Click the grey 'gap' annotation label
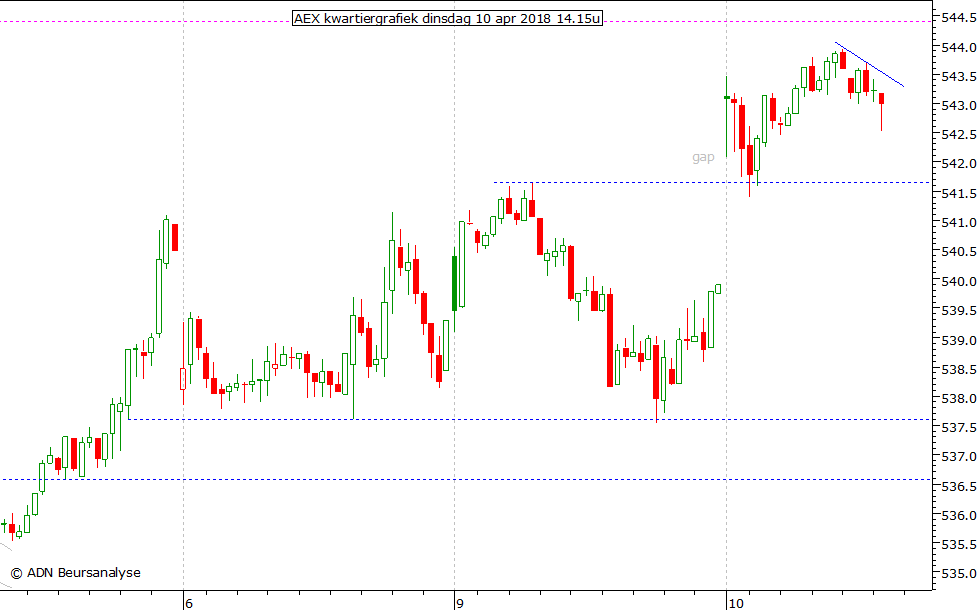Image resolution: width=980 pixels, height=610 pixels. pyautogui.click(x=703, y=157)
